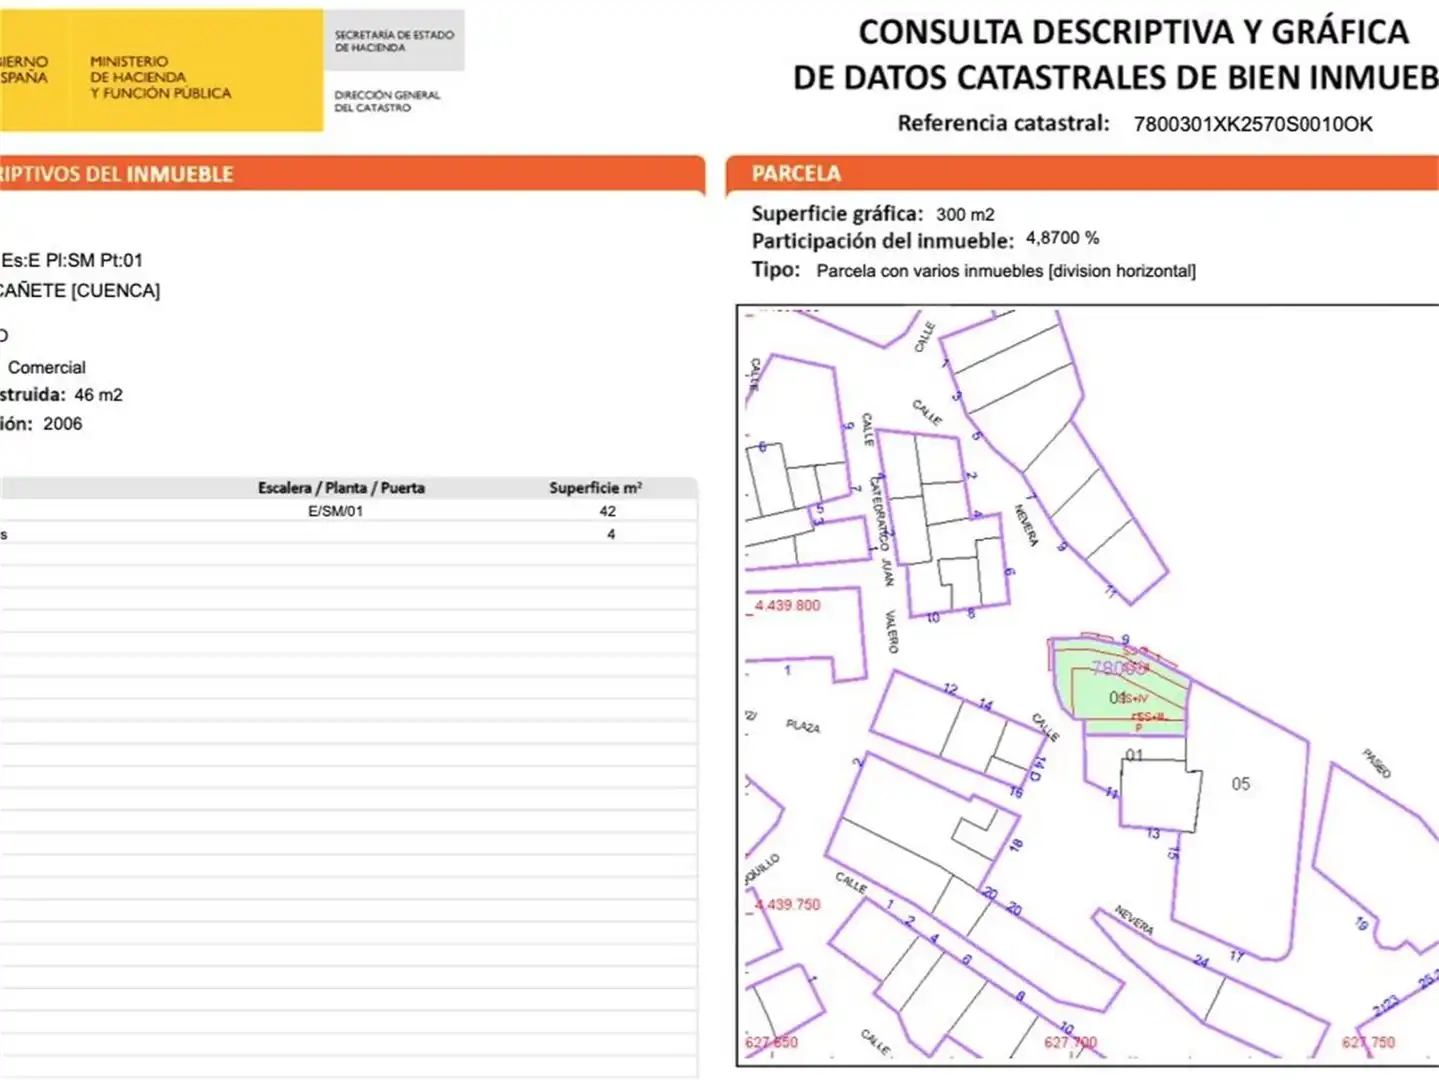Image resolution: width=1439 pixels, height=1080 pixels.
Task: Click the '46 m2' built surface value
Action: [98, 395]
